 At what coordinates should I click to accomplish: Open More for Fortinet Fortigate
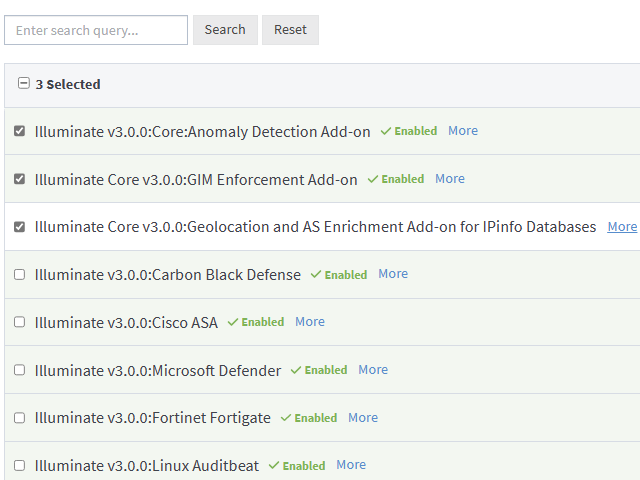coord(363,418)
